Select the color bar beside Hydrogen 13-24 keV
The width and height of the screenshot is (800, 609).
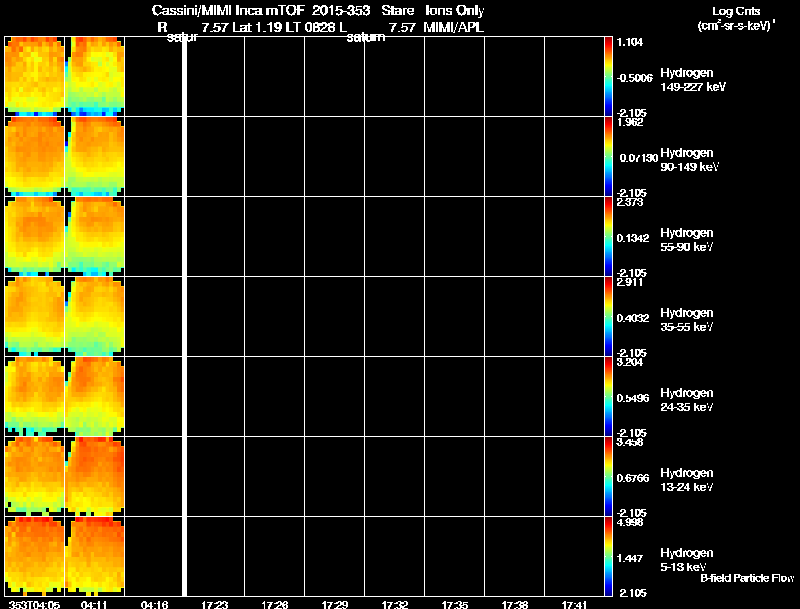(x=608, y=477)
